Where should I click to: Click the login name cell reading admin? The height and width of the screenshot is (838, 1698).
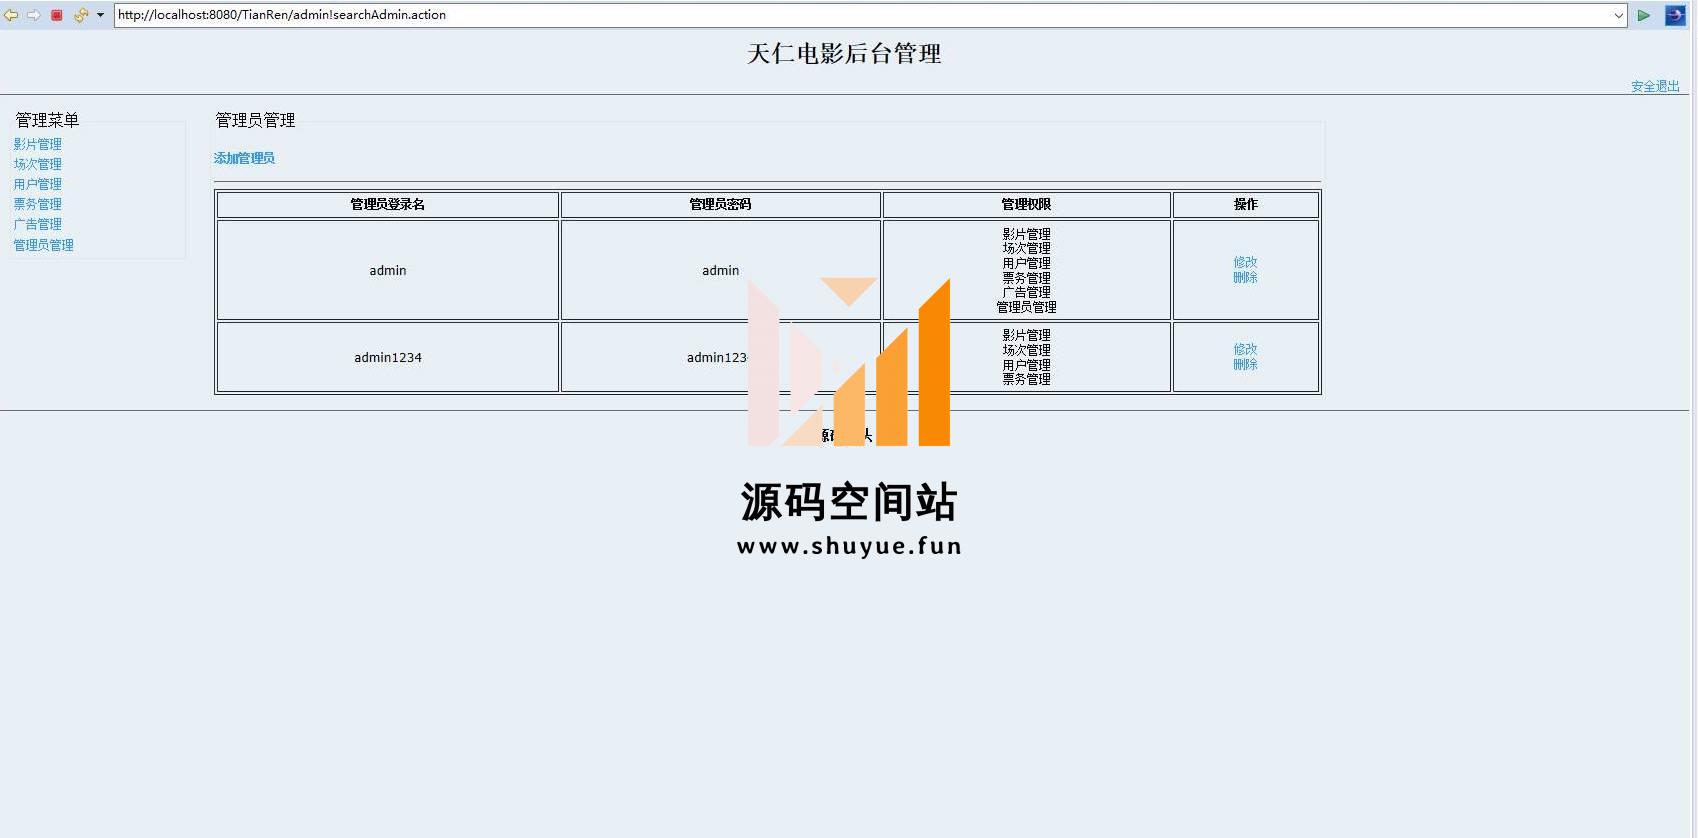click(388, 270)
